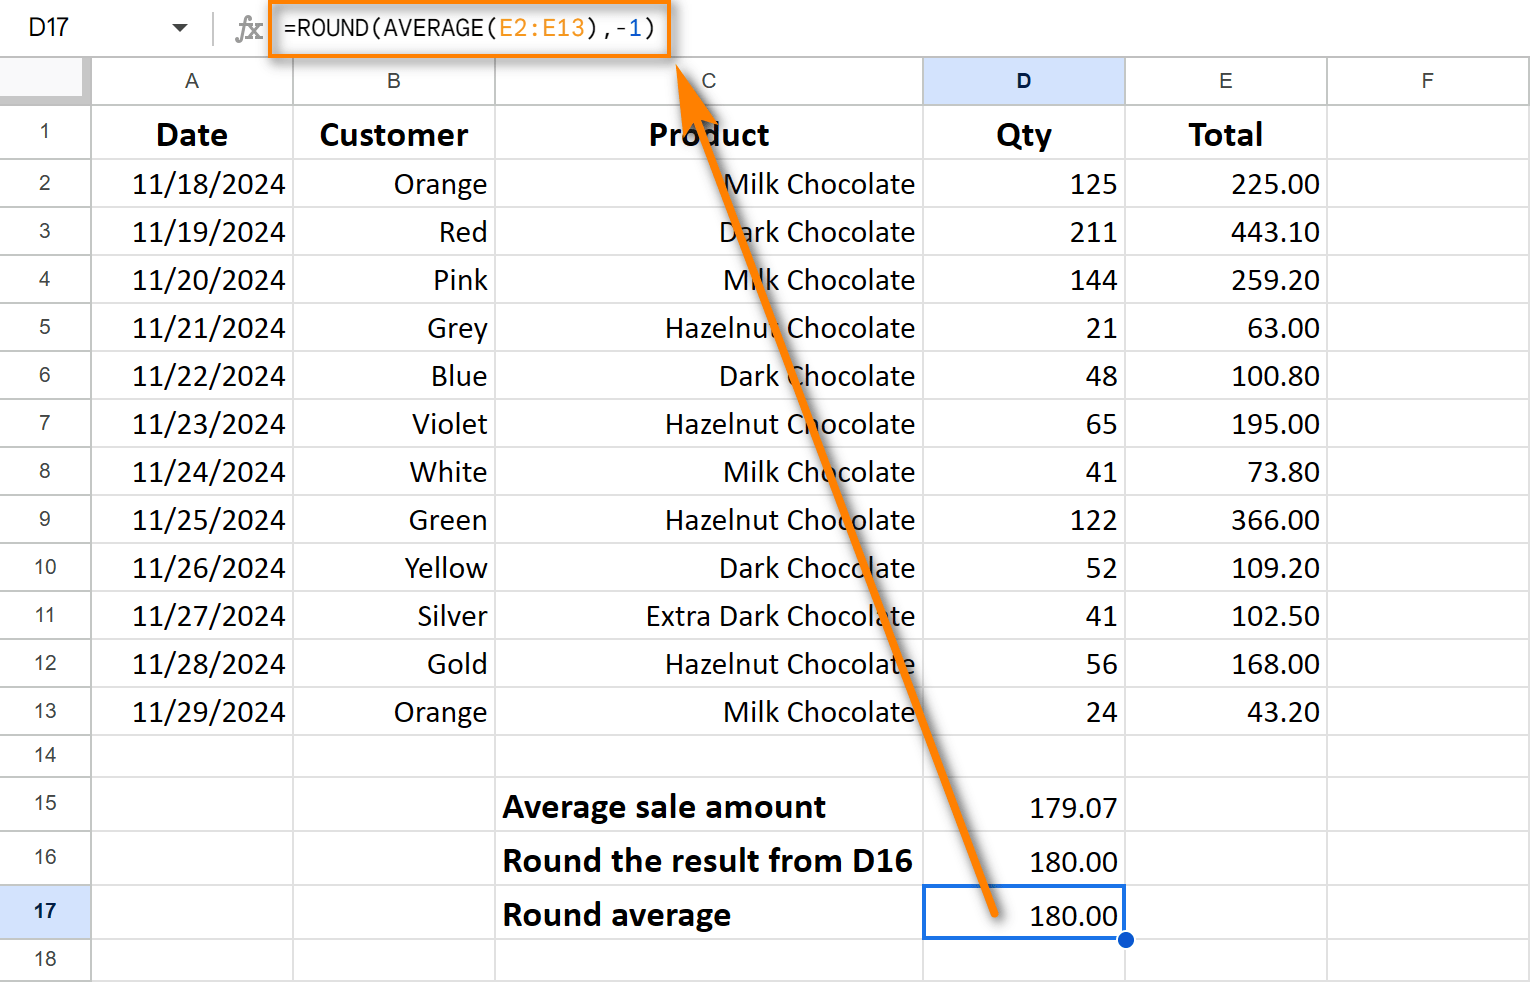The image size is (1530, 982).
Task: Select row 1 header
Action: 45,132
